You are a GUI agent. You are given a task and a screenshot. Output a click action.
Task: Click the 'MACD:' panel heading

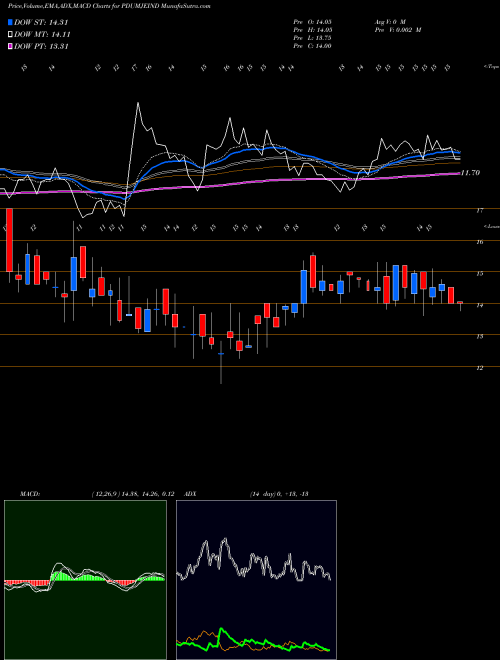[30, 494]
